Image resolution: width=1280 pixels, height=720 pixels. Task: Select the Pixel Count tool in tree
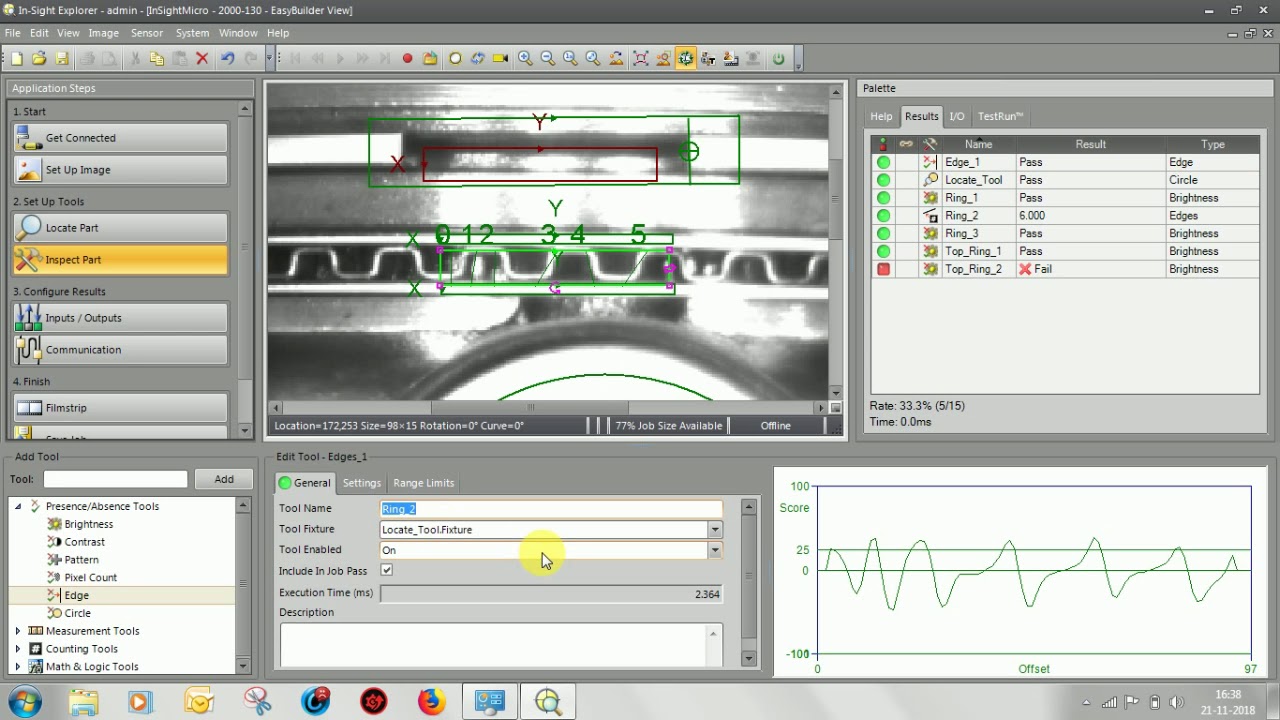(x=90, y=578)
